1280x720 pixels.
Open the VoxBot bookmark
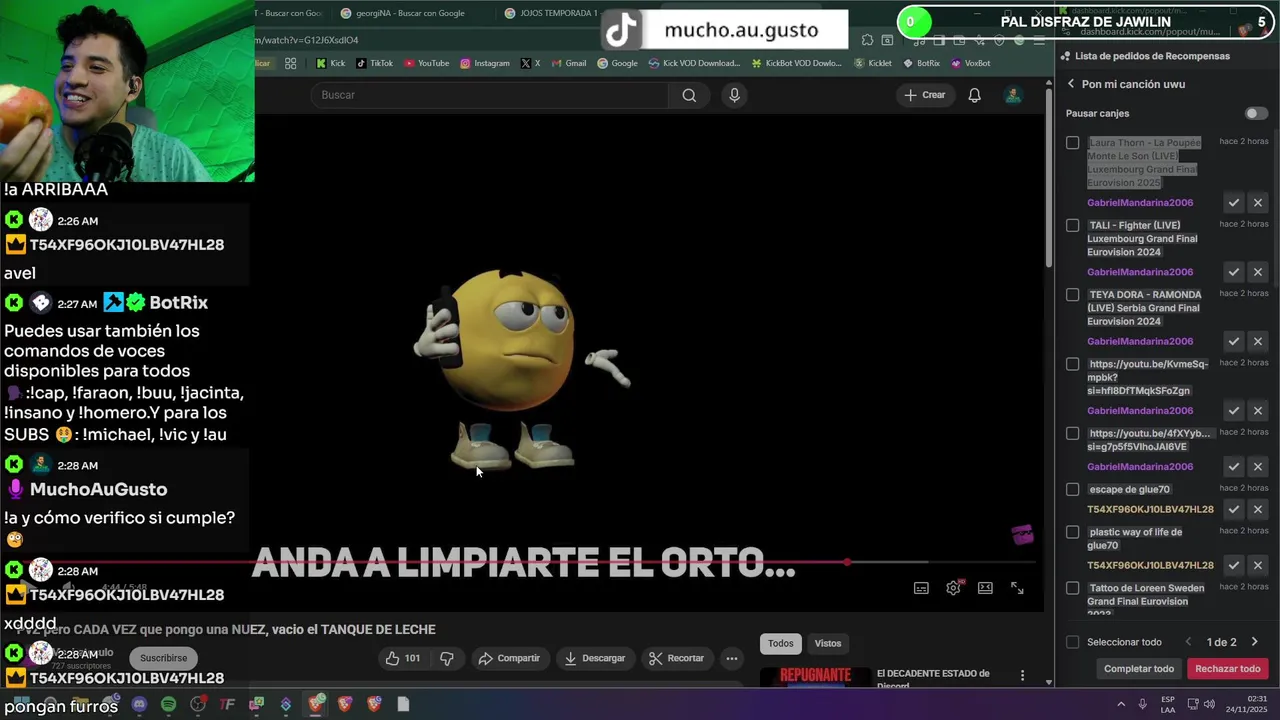point(971,63)
